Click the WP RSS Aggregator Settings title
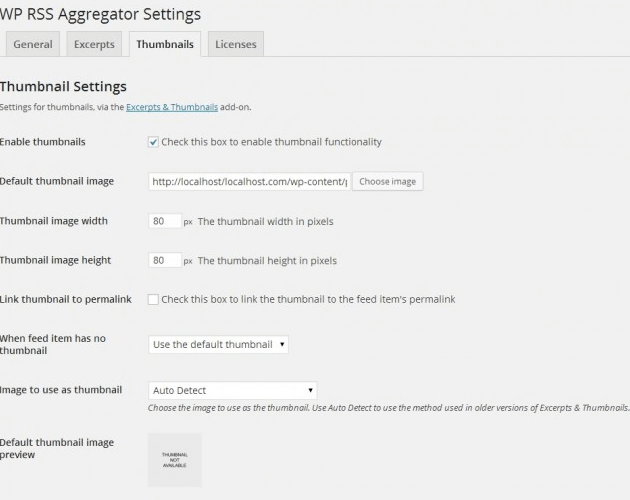Viewport: 630px width, 500px height. tap(100, 14)
